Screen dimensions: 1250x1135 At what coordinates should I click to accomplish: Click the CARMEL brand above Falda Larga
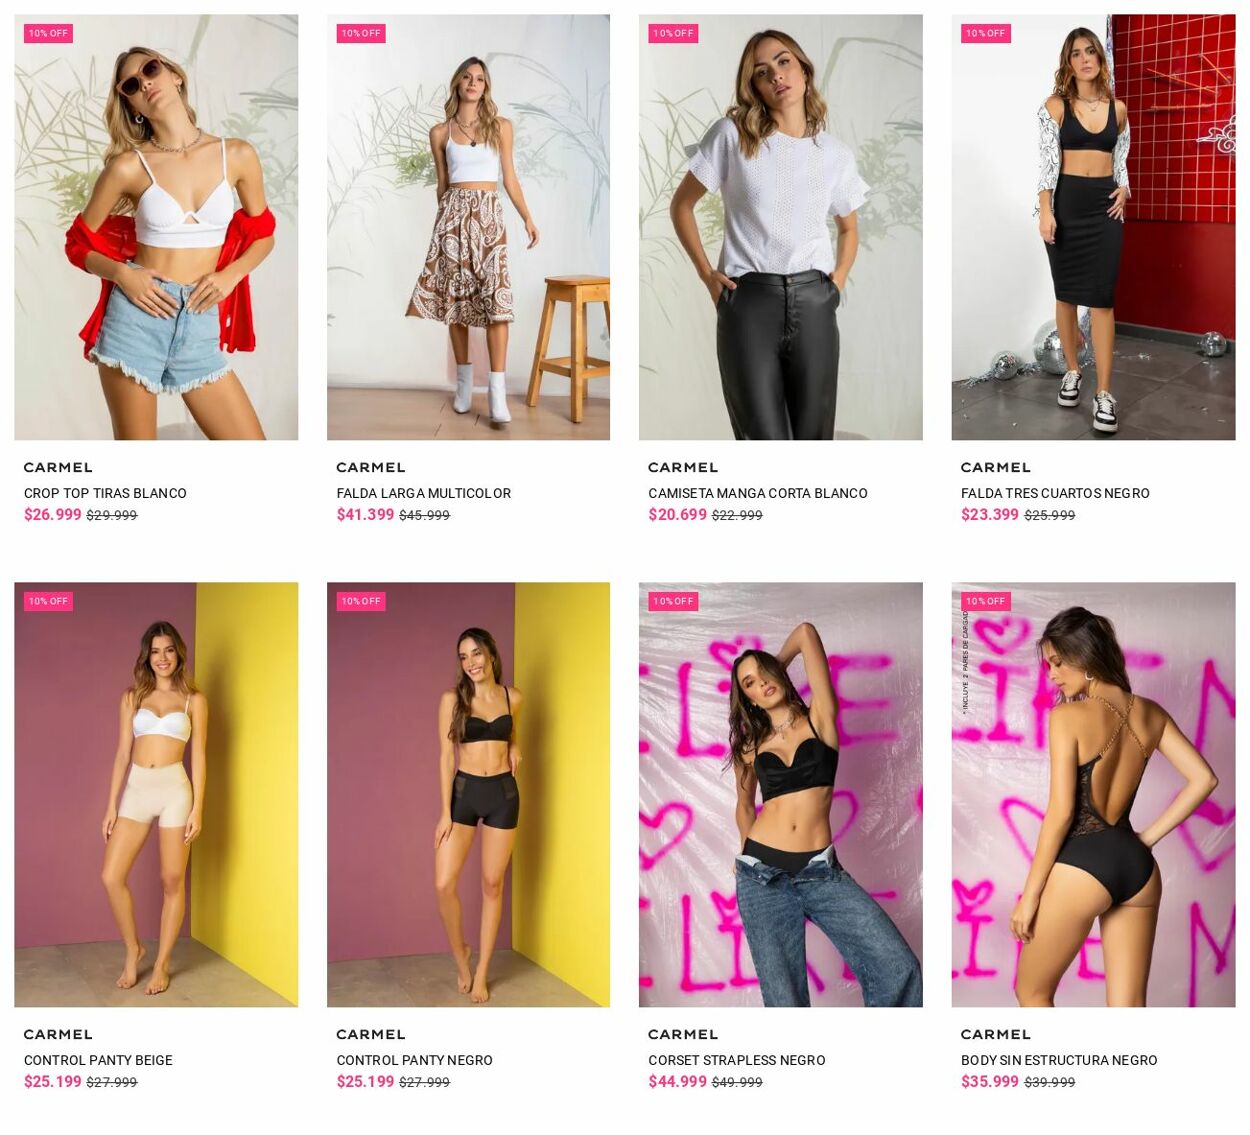tap(370, 467)
